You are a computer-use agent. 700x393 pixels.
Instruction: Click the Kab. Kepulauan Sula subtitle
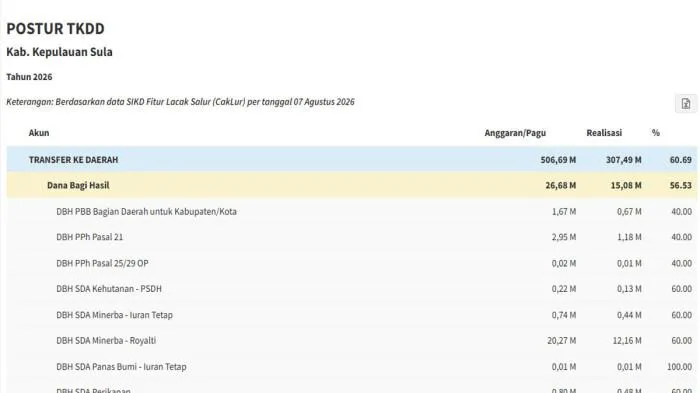pos(59,52)
